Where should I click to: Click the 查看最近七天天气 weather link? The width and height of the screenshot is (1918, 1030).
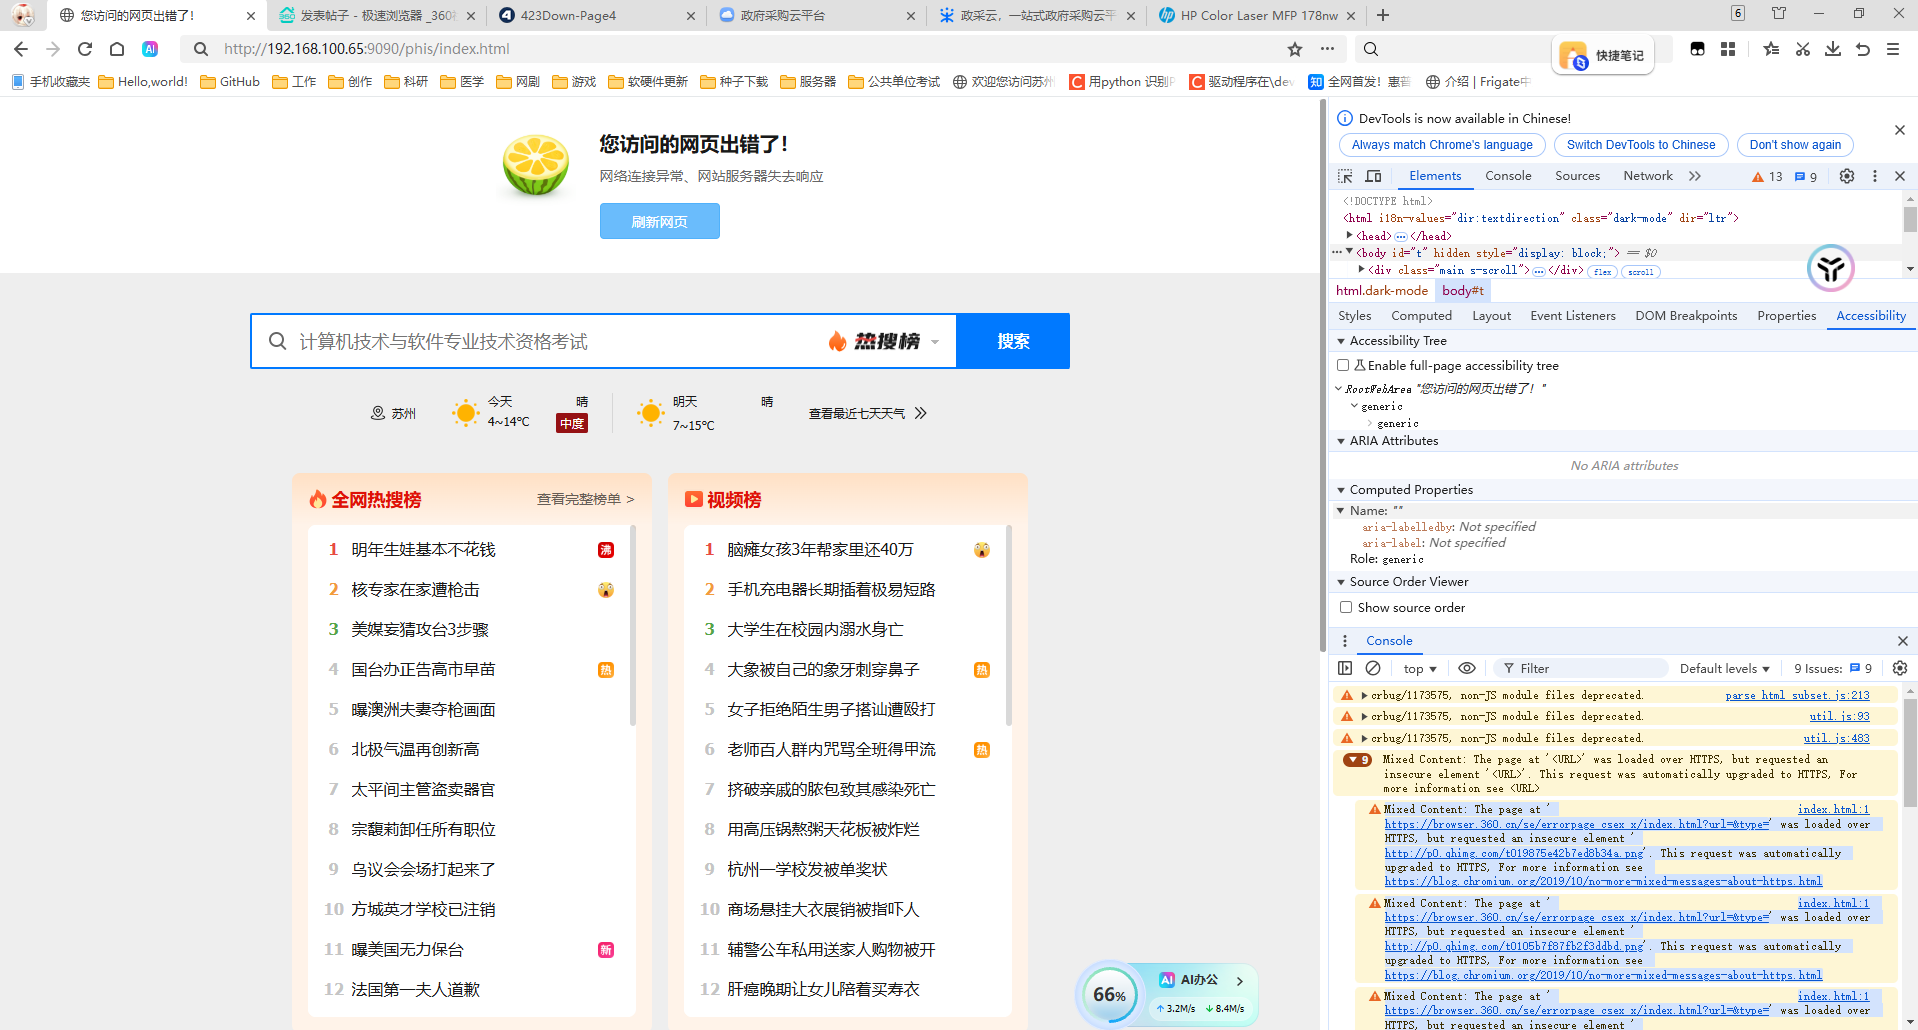pos(867,413)
